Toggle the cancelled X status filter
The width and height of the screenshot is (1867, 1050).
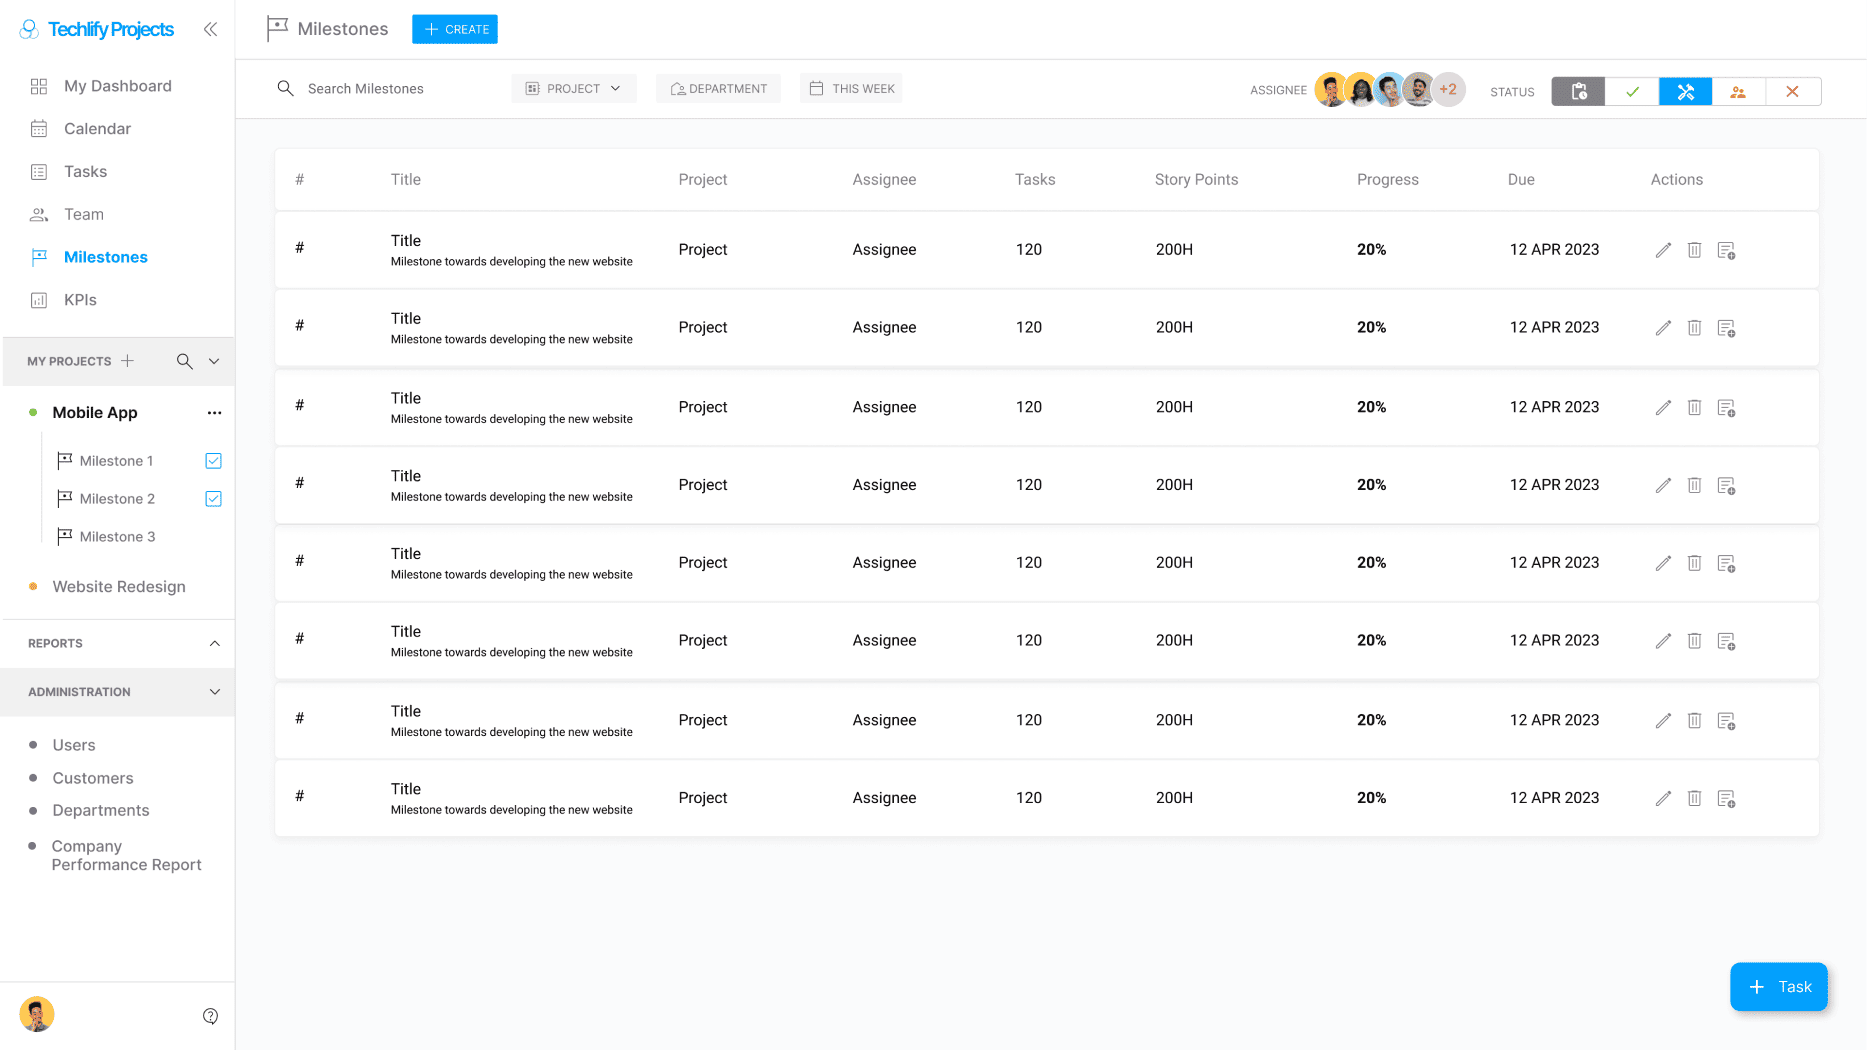tap(1793, 91)
